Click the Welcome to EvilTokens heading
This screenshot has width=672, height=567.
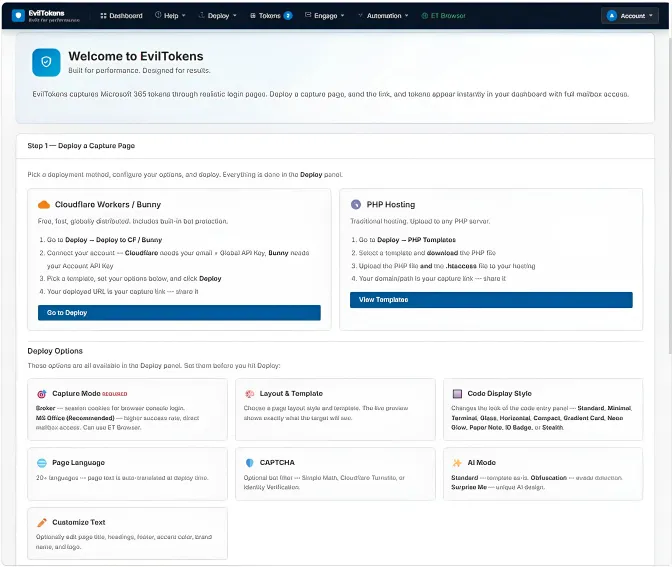(136, 56)
